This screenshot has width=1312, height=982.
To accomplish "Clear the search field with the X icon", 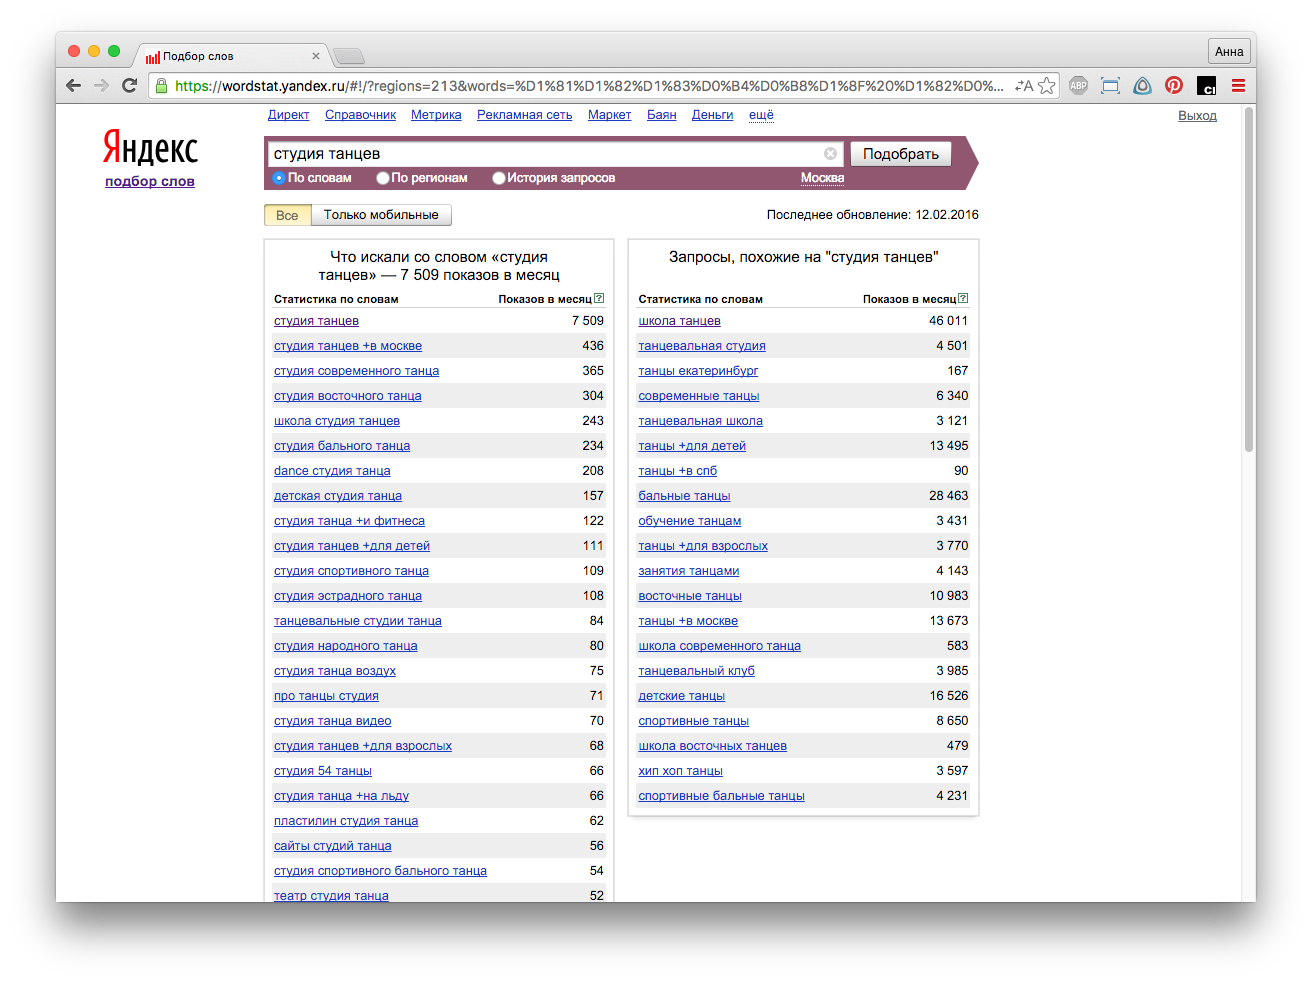I will click(830, 154).
